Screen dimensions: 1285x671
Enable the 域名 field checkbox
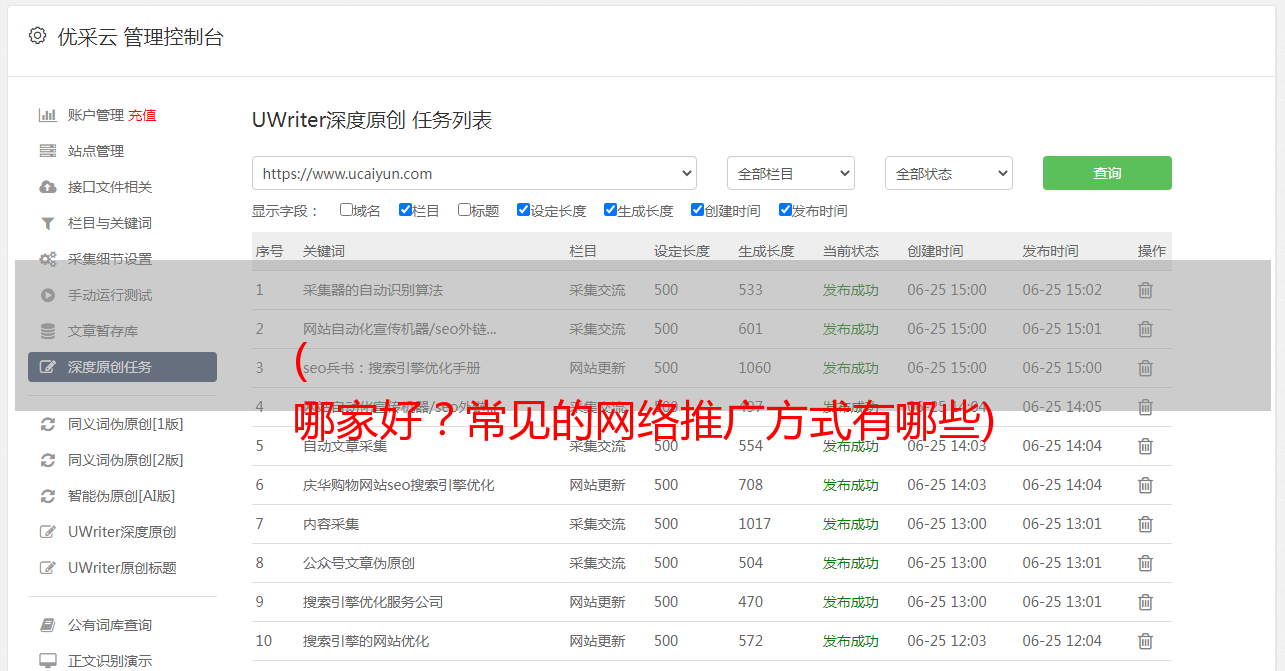click(x=346, y=210)
